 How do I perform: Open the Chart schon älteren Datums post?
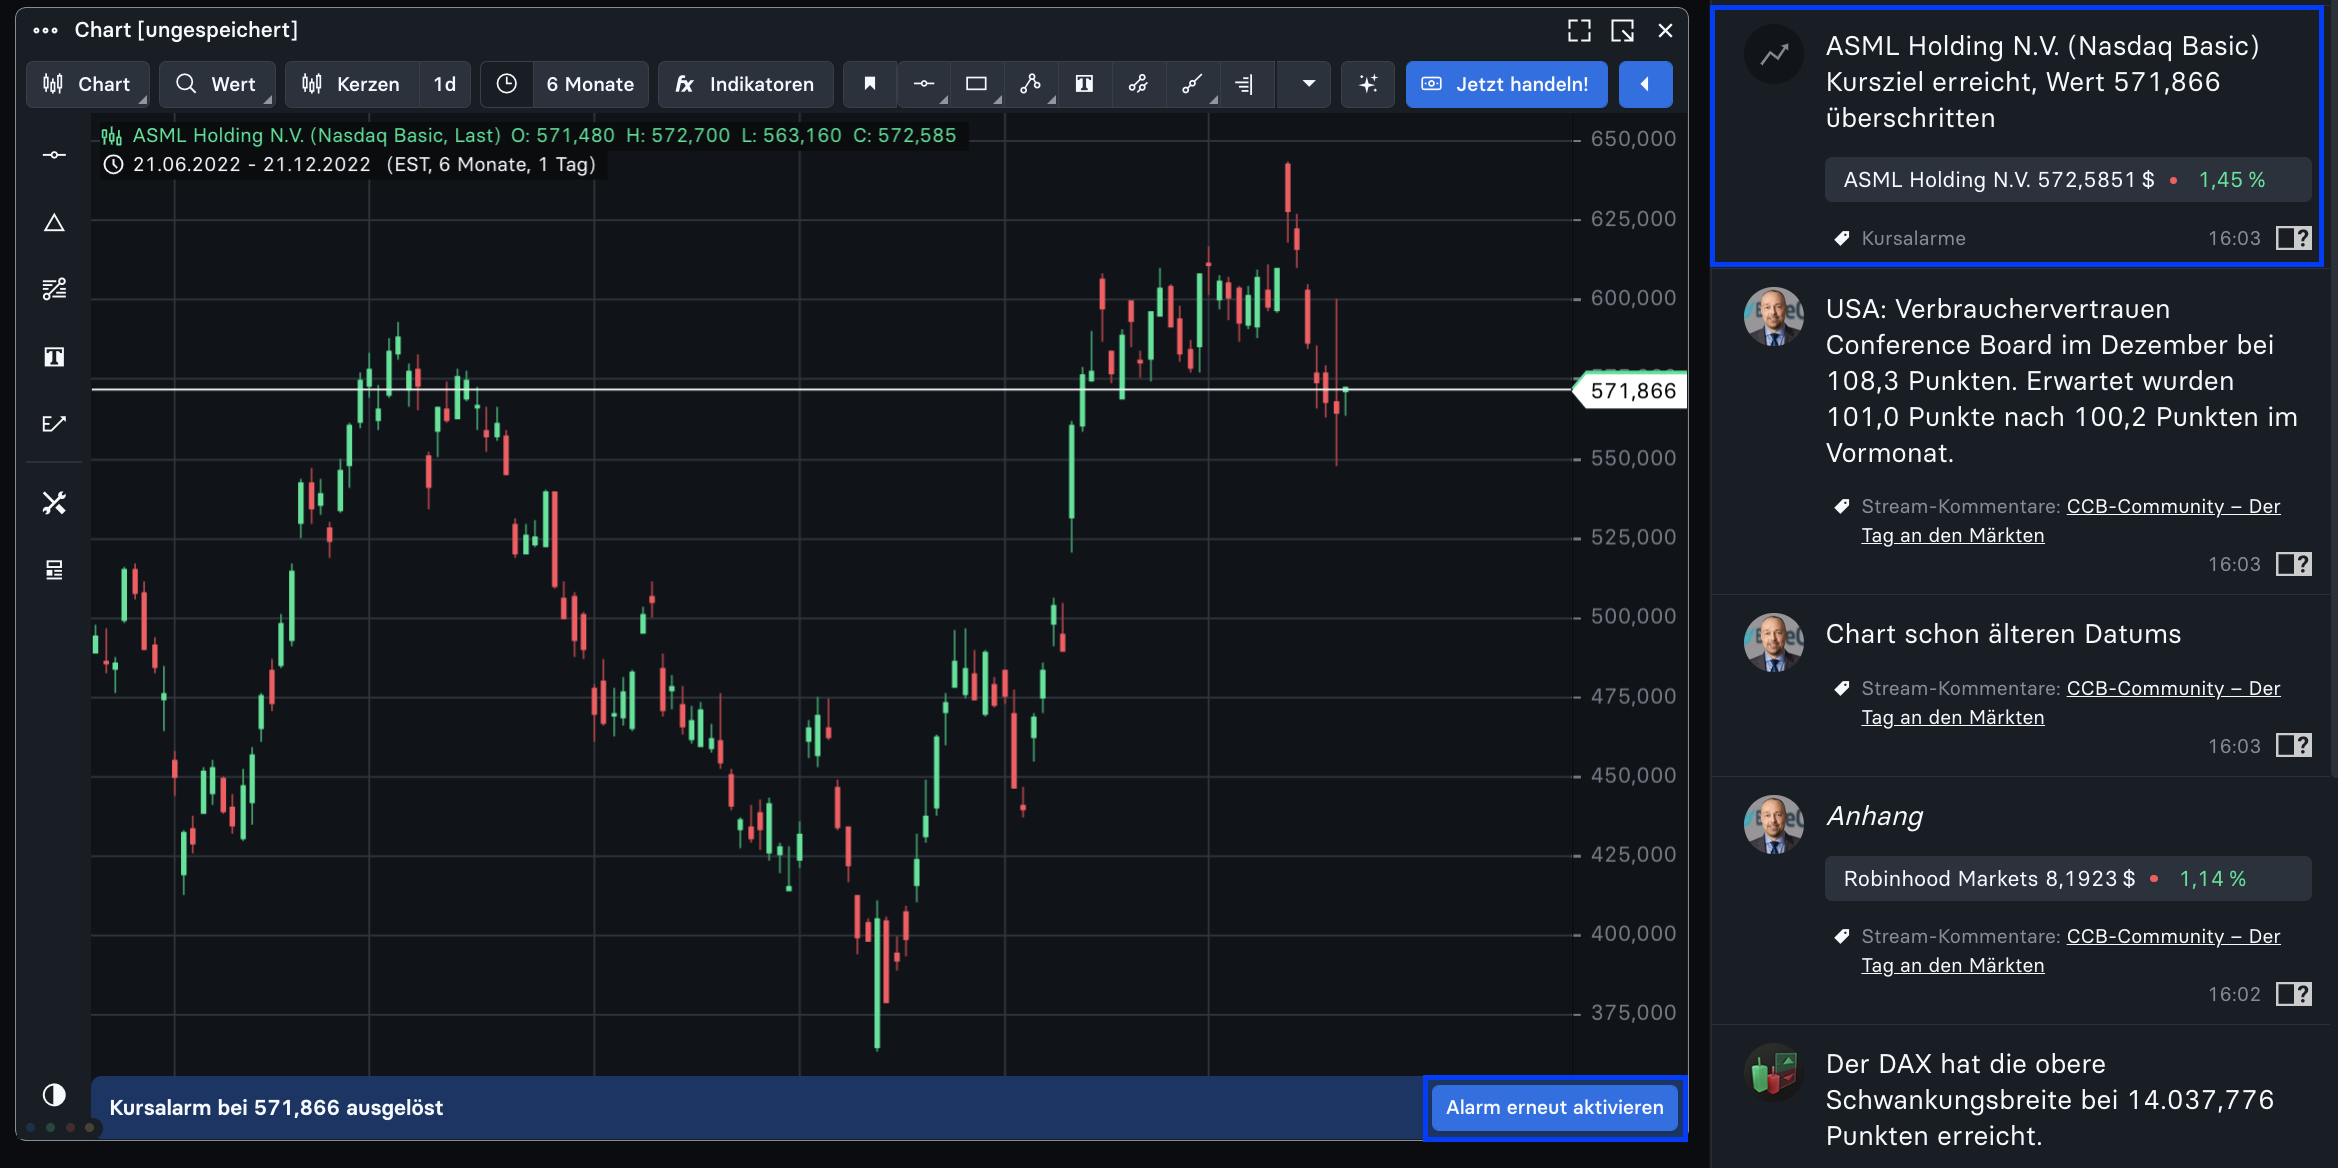point(2003,634)
